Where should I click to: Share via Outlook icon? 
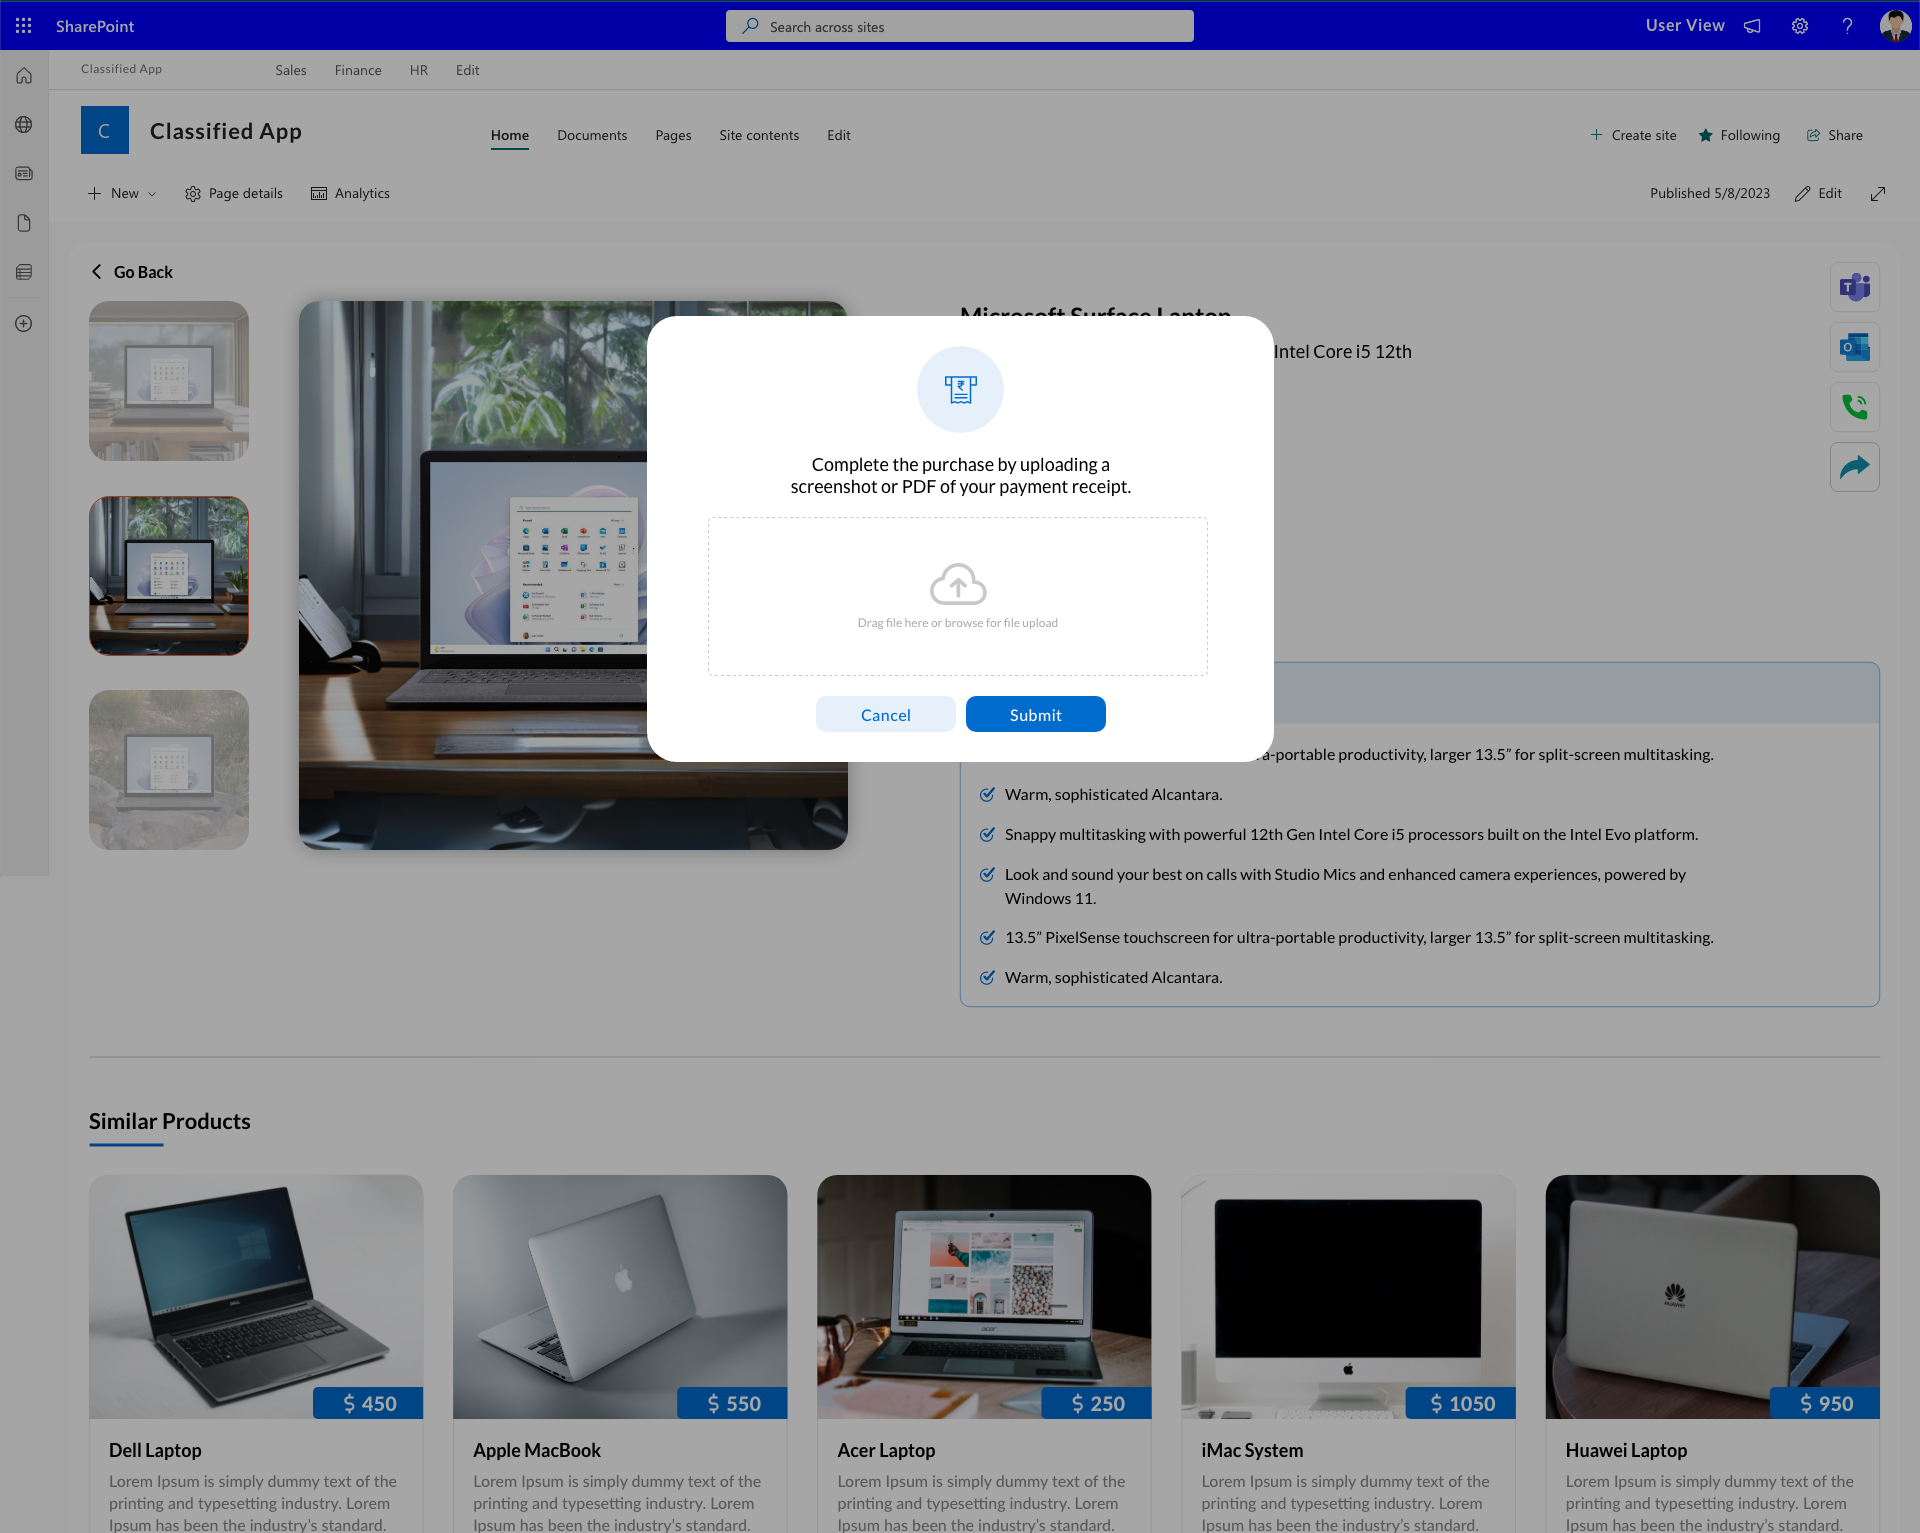tap(1855, 348)
